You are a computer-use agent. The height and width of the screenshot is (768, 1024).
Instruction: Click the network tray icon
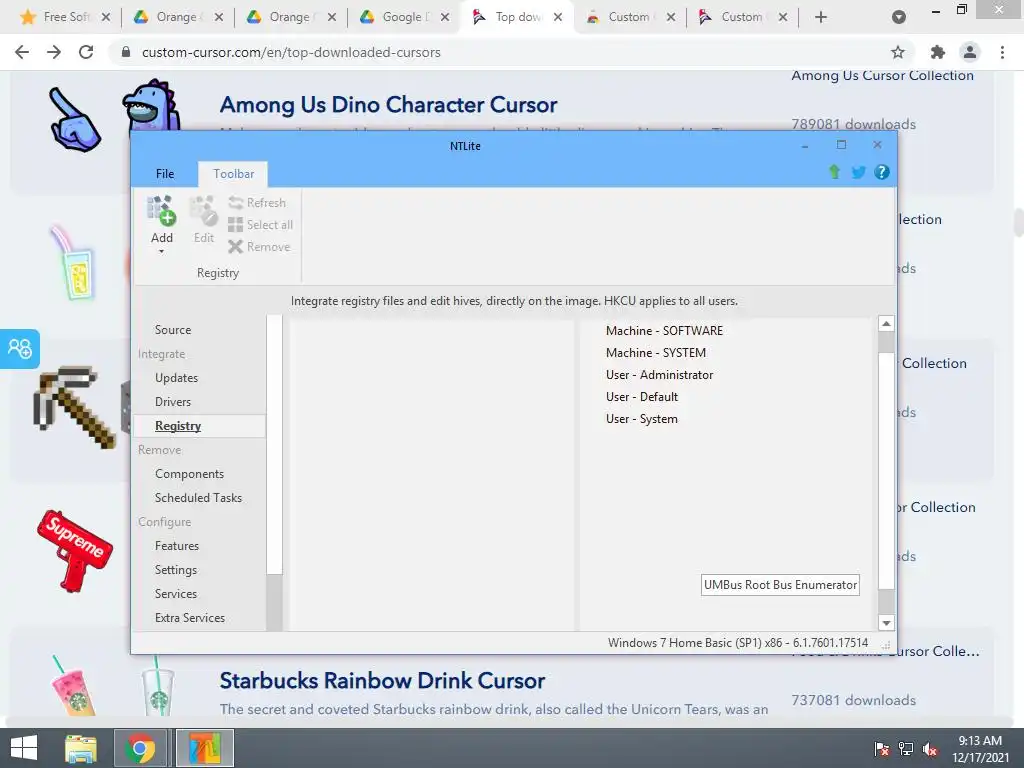pyautogui.click(x=906, y=749)
